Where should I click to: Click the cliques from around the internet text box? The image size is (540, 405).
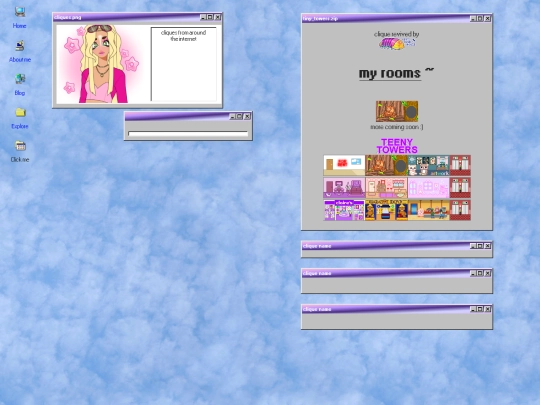point(184,64)
